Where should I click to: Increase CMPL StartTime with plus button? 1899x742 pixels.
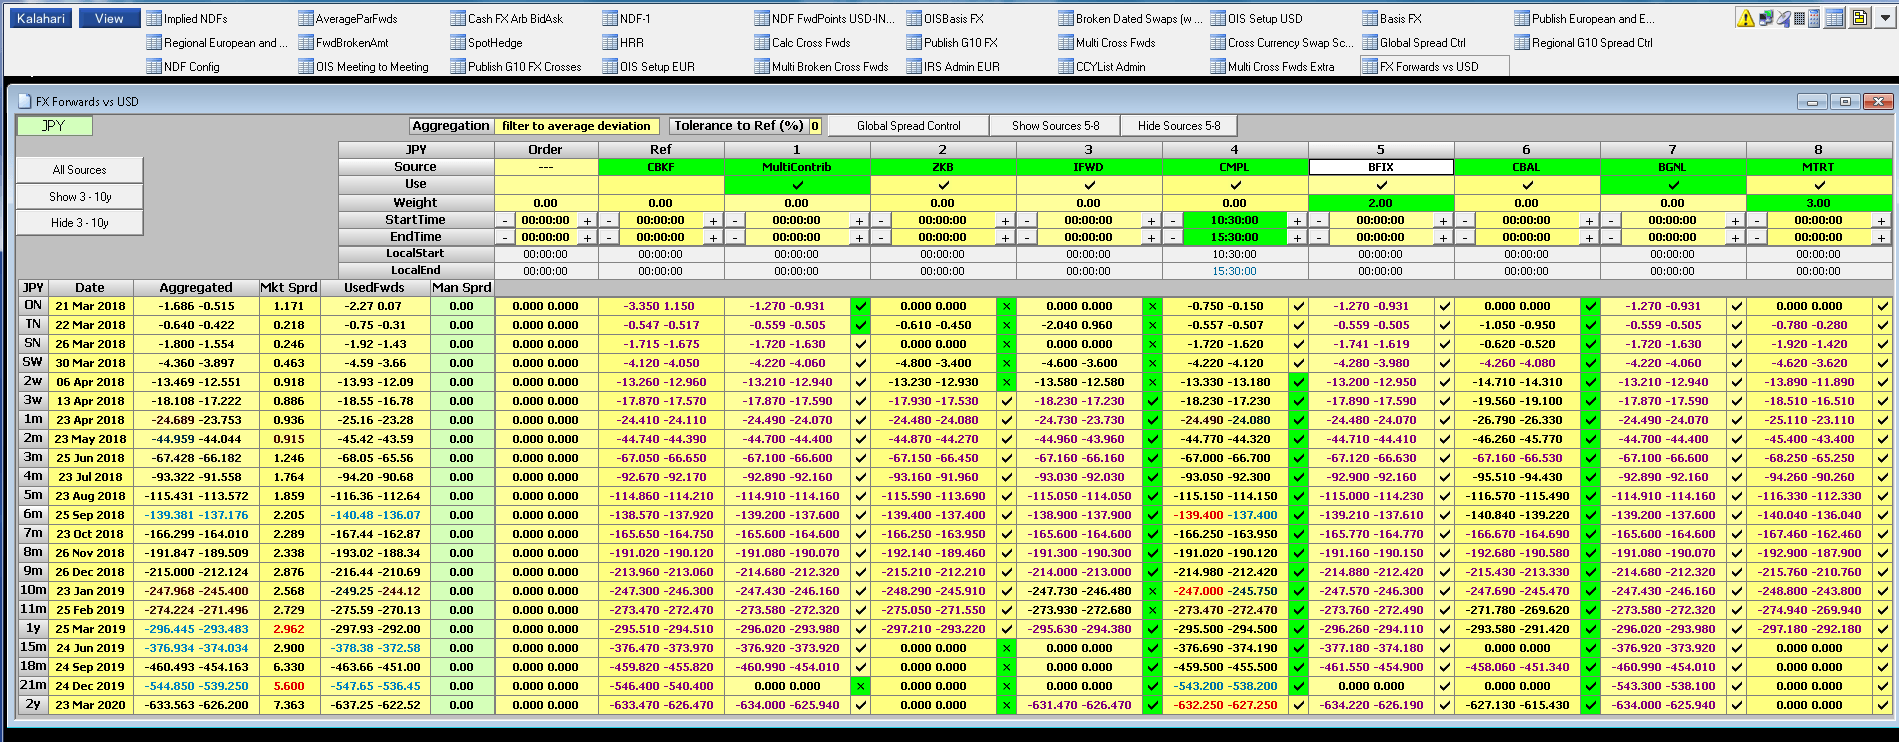pyautogui.click(x=1297, y=221)
